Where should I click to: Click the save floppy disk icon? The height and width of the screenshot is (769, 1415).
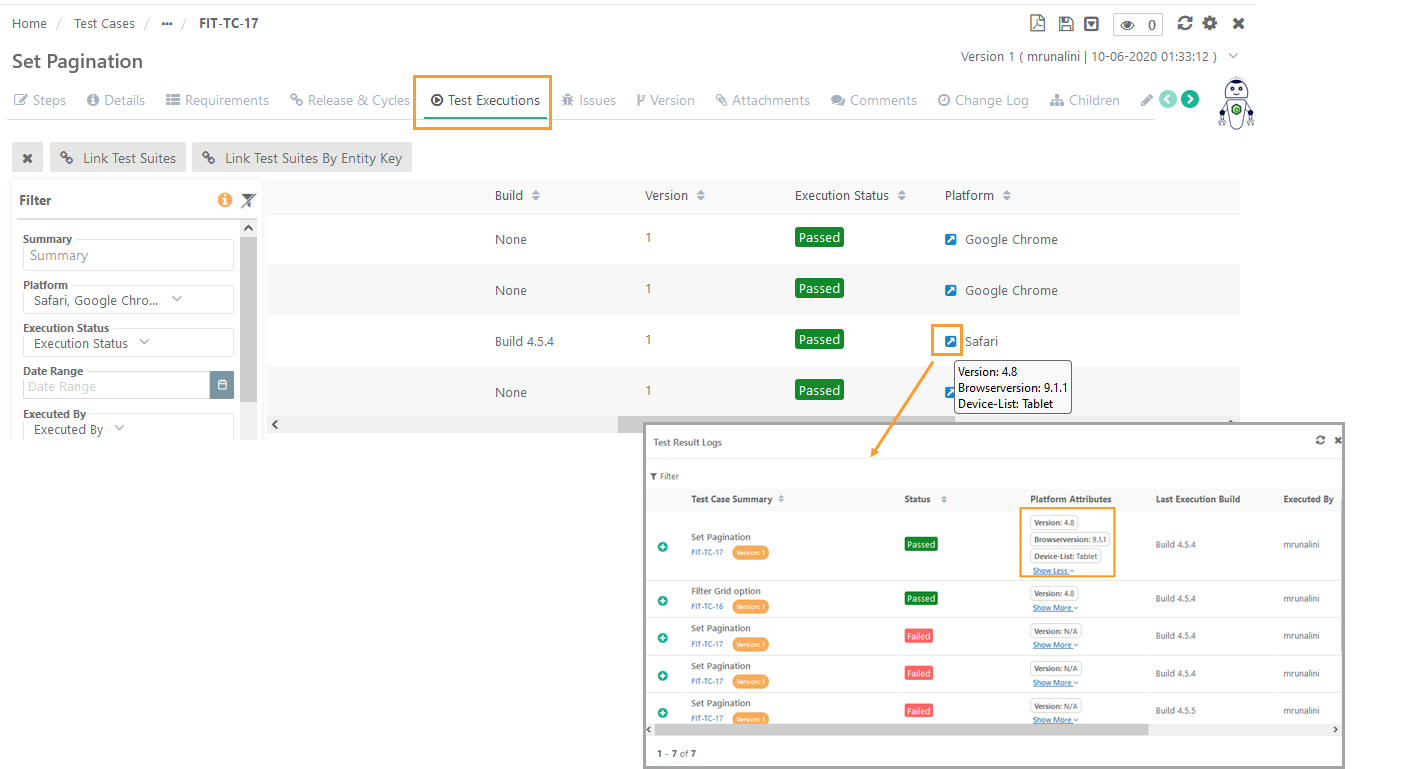(x=1065, y=24)
